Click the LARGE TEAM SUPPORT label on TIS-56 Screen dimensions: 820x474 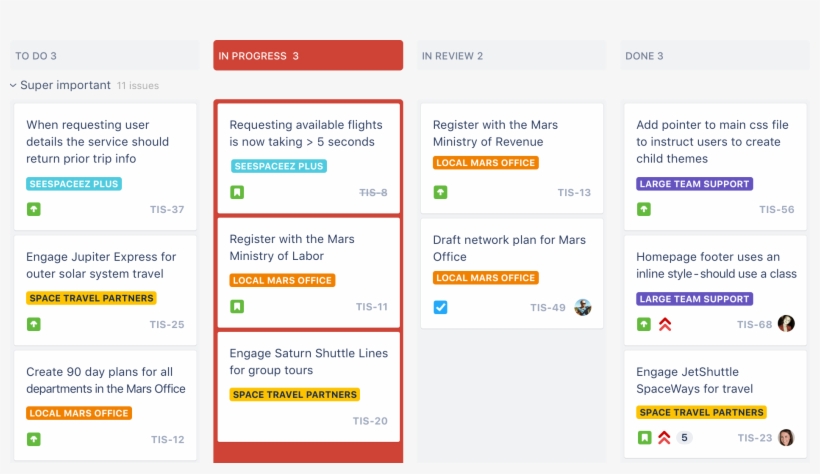pos(694,184)
